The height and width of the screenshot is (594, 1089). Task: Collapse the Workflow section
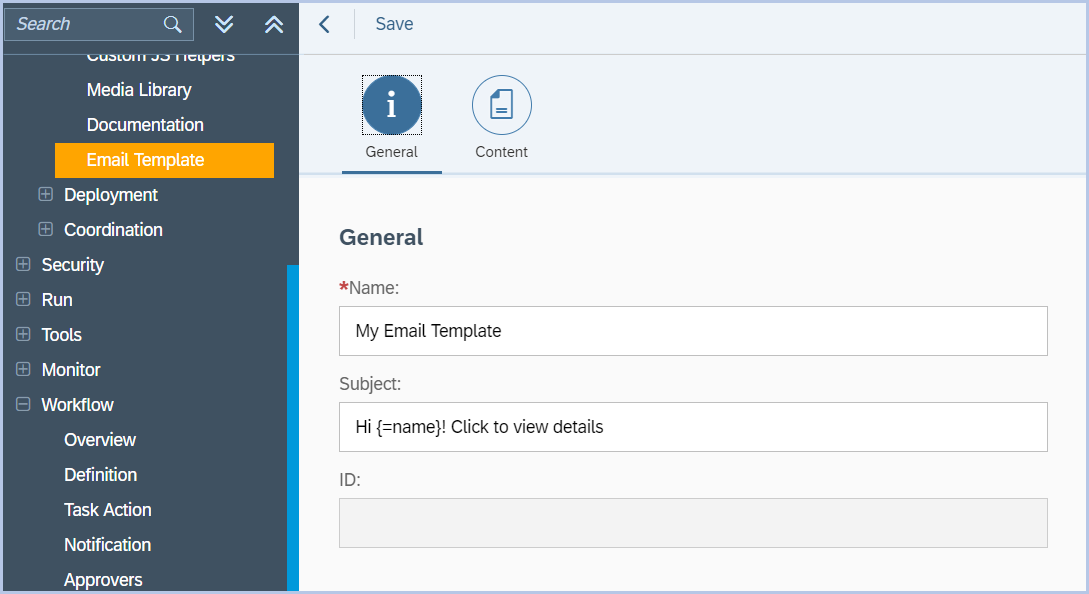23,404
